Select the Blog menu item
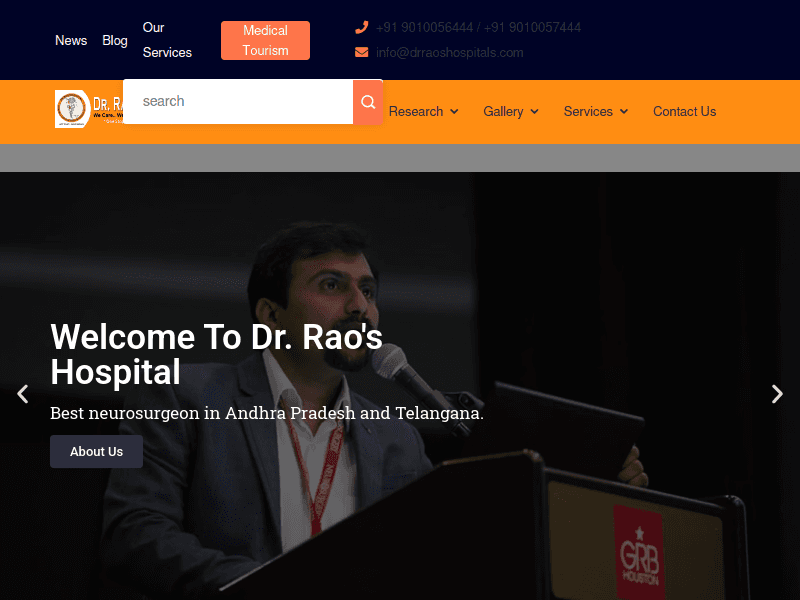Viewport: 800px width, 600px height. click(x=114, y=40)
